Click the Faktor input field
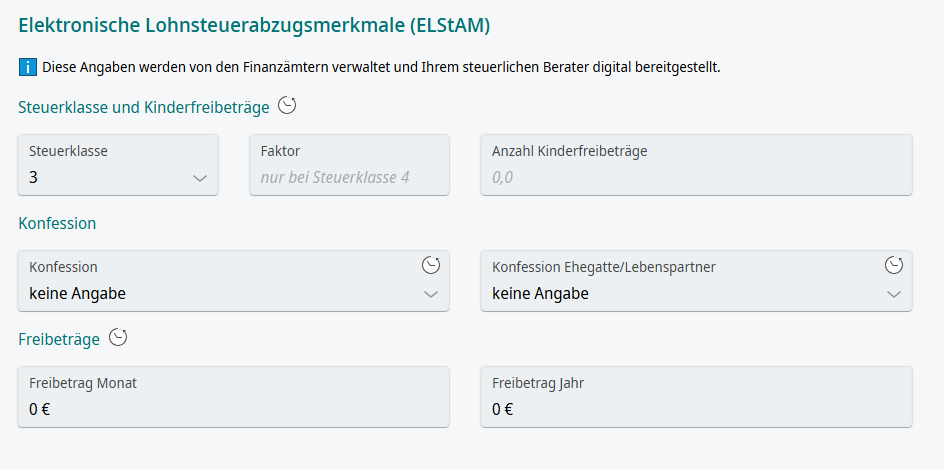This screenshot has width=944, height=469. pyautogui.click(x=349, y=177)
